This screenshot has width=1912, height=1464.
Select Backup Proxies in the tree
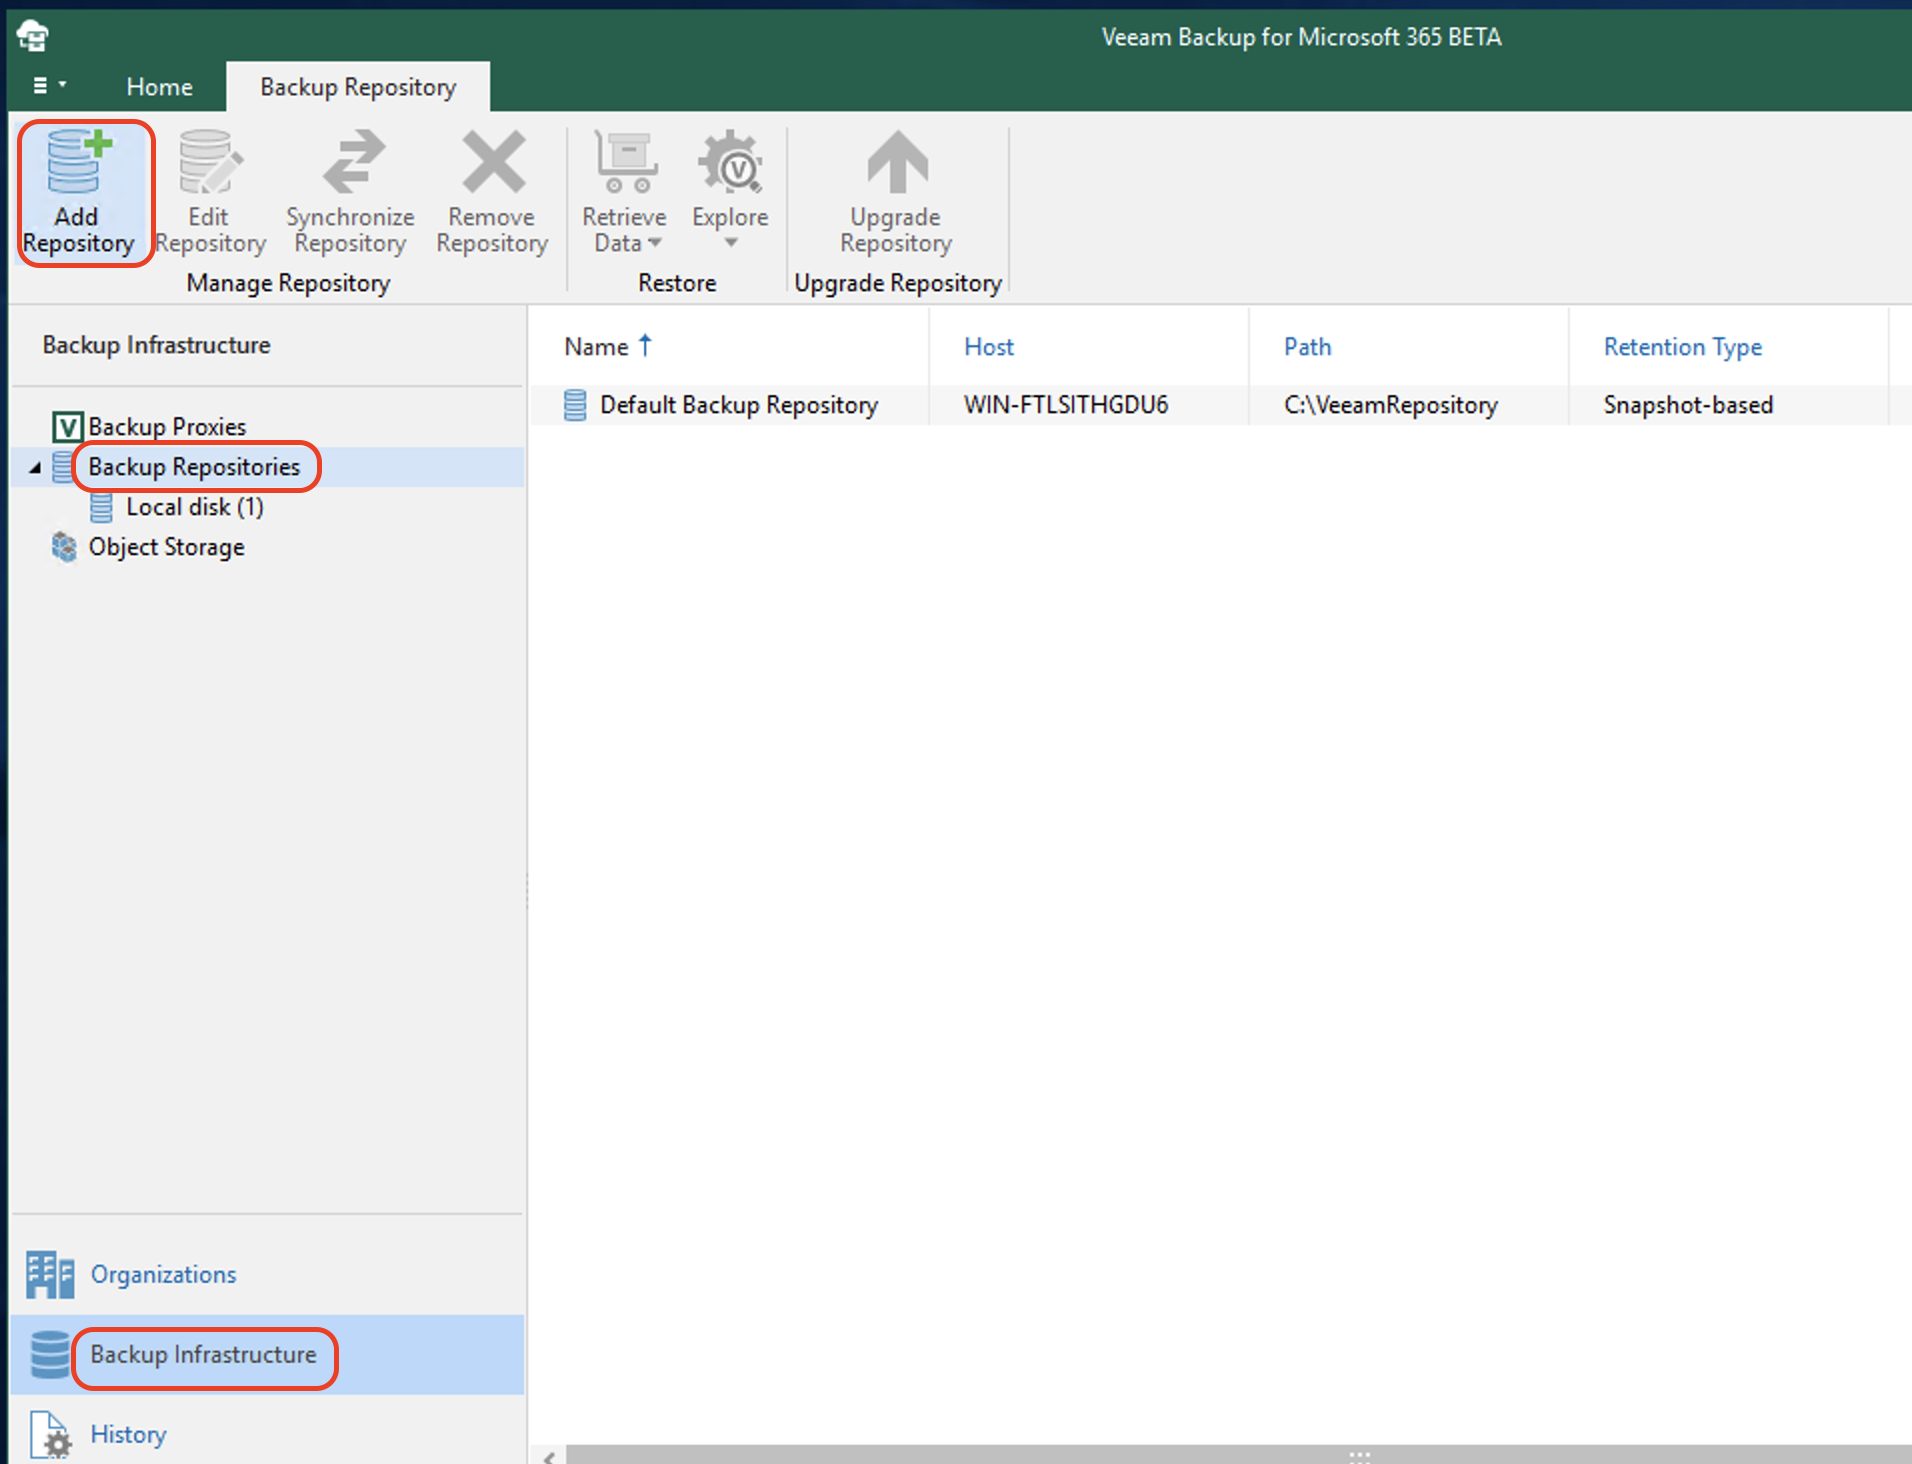coord(167,427)
